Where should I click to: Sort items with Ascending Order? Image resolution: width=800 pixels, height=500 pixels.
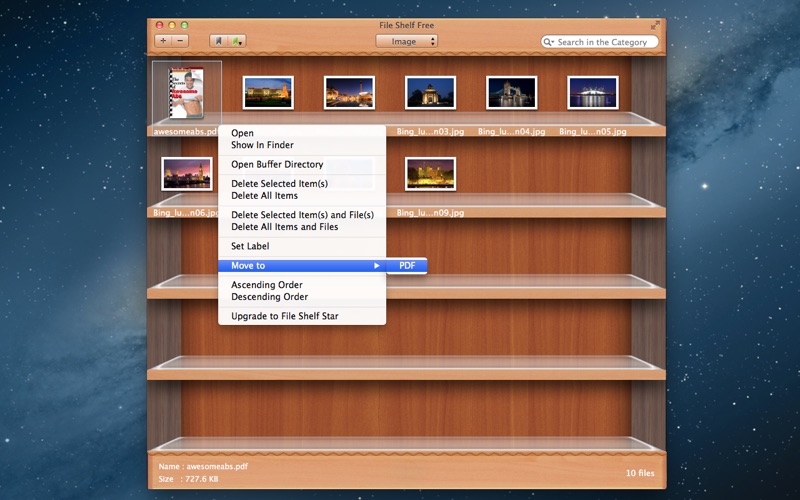pos(302,285)
